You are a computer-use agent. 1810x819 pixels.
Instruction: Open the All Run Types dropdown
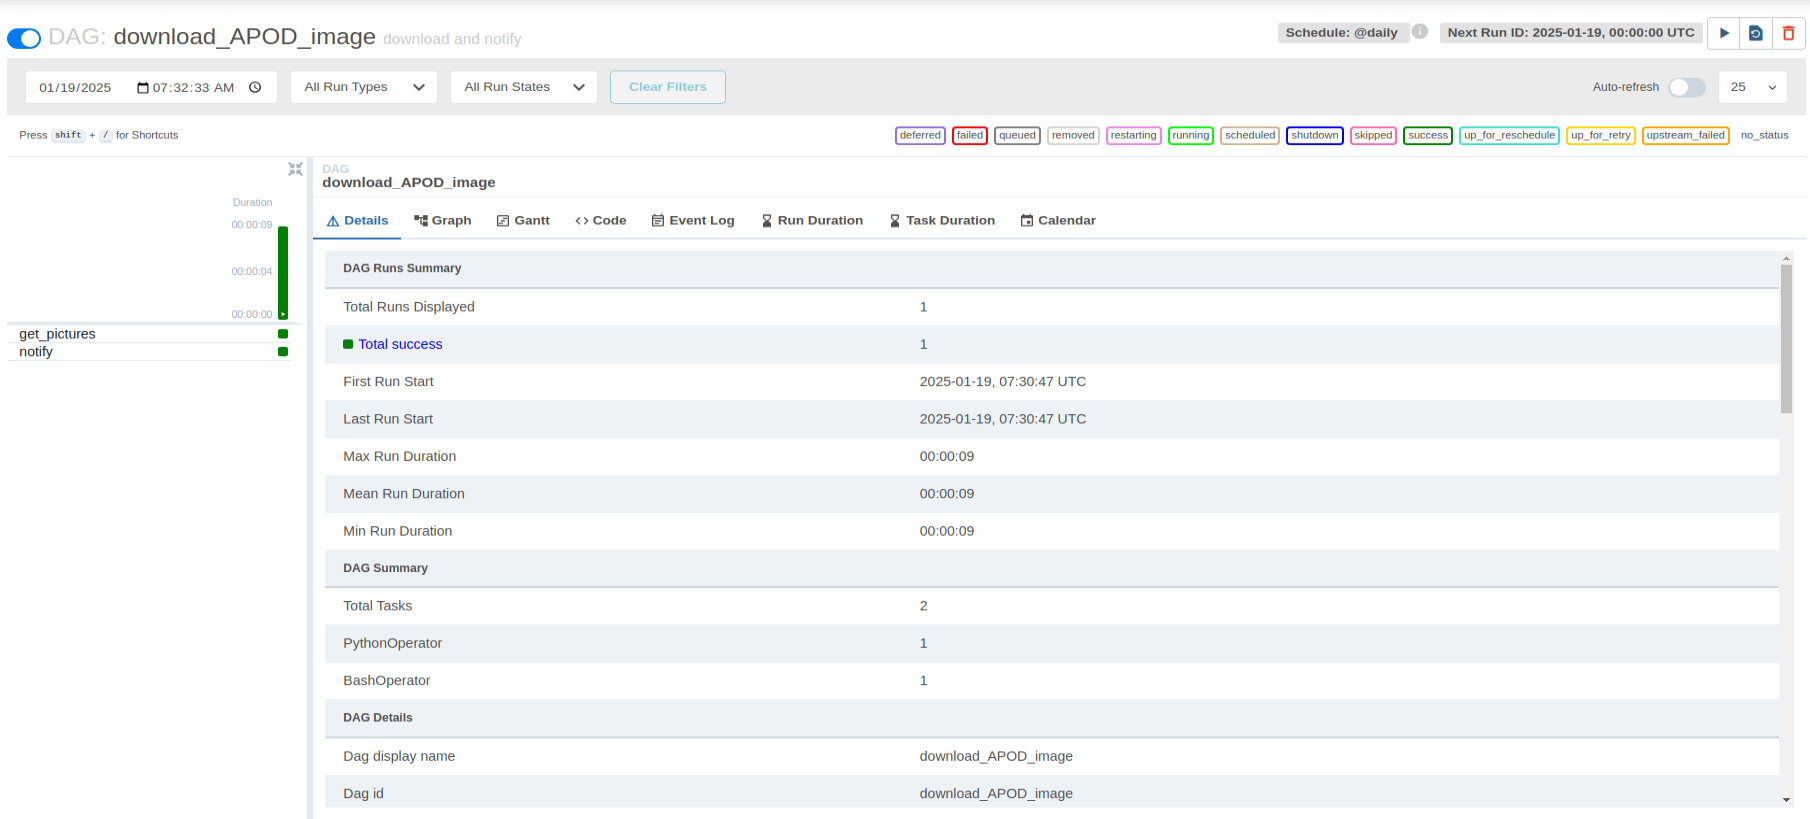point(364,87)
